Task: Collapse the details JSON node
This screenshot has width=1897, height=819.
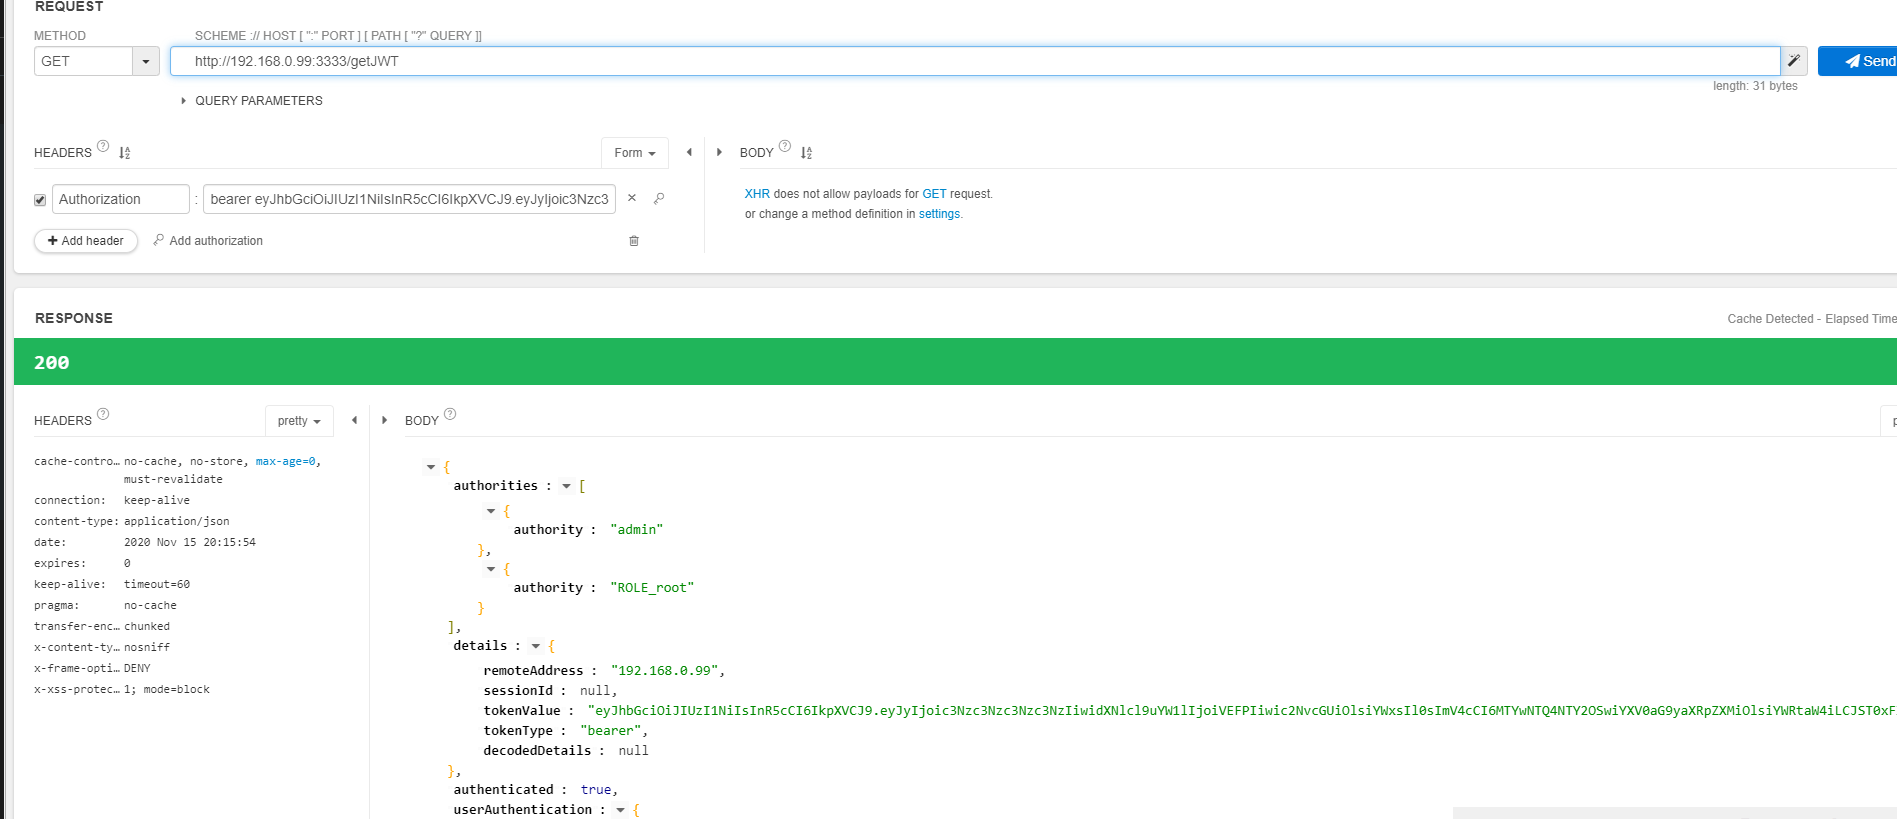Action: (x=536, y=646)
